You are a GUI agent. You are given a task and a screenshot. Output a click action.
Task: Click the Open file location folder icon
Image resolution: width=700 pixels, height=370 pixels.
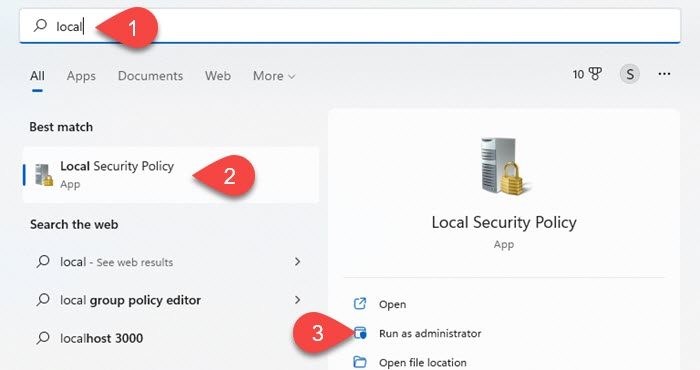point(360,362)
